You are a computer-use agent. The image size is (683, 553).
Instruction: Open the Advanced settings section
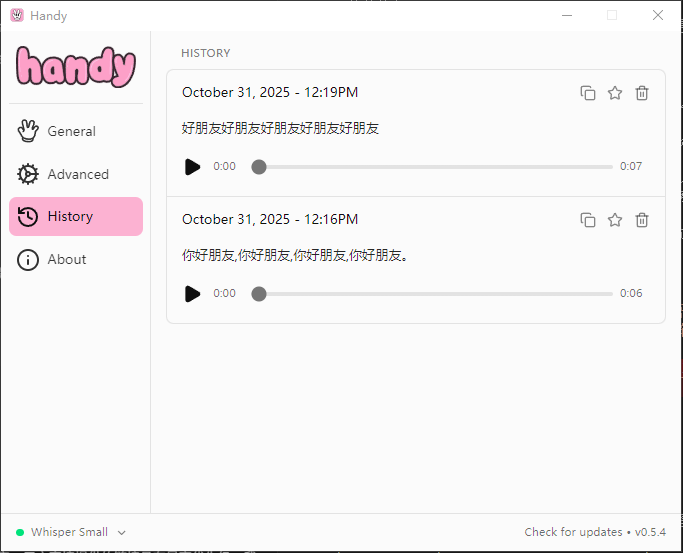(76, 174)
